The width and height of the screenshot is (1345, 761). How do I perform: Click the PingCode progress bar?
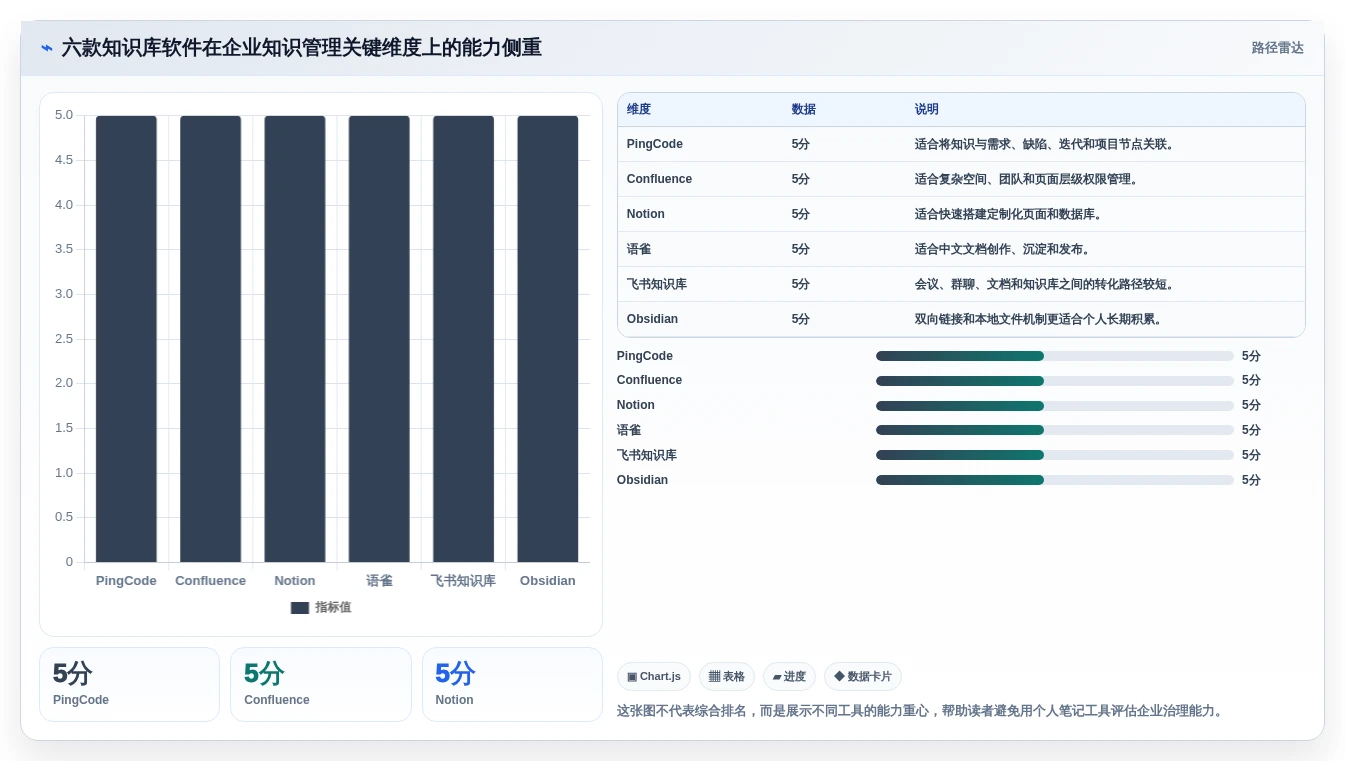(x=1055, y=356)
